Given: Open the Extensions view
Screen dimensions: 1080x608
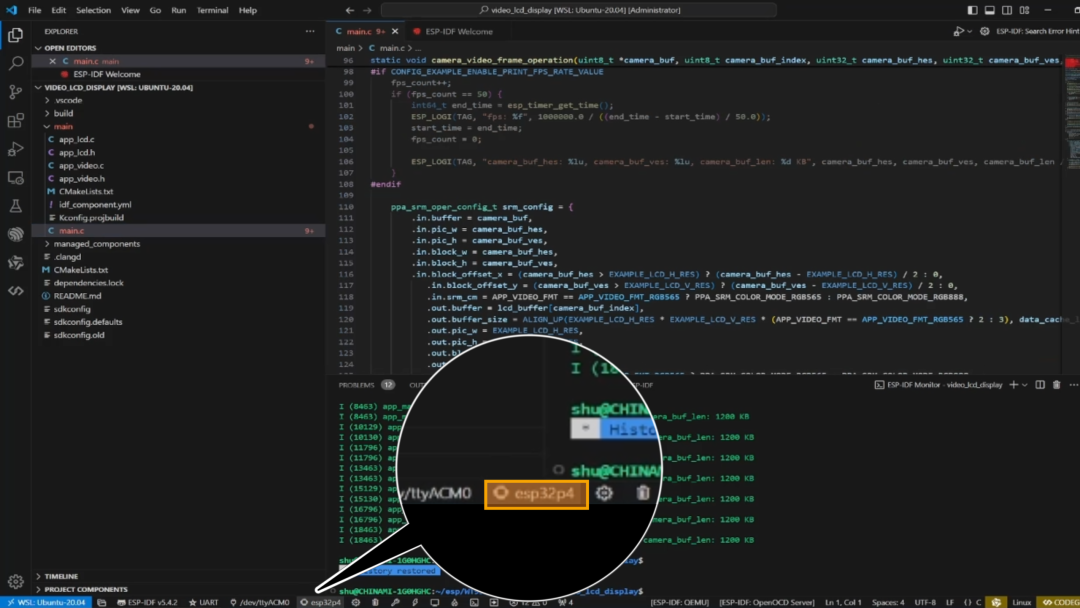Looking at the screenshot, I should [15, 120].
